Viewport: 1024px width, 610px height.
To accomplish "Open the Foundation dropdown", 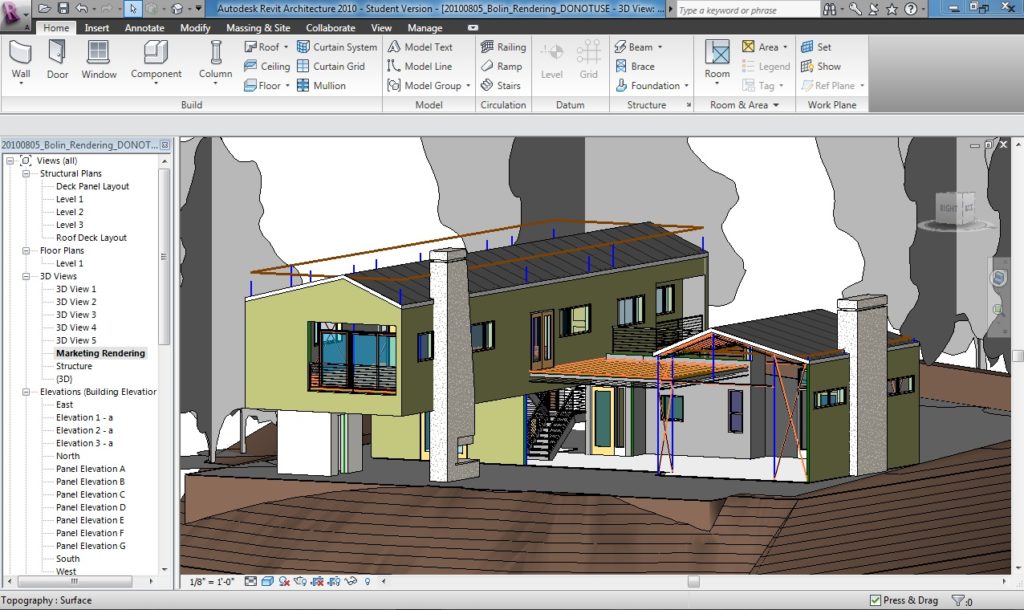I will (686, 86).
